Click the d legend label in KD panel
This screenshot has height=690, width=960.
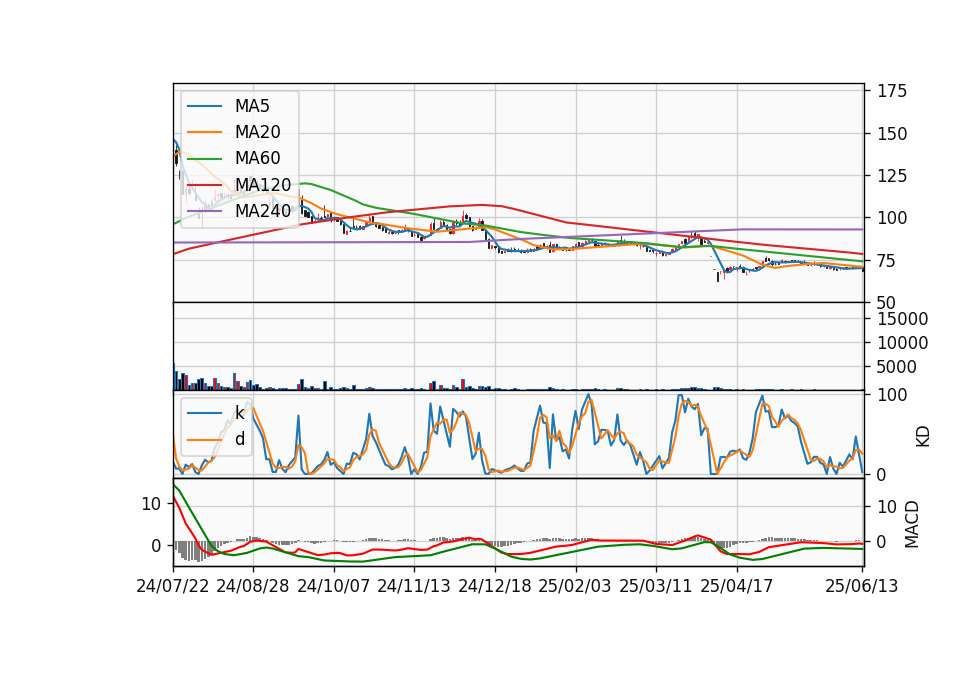pyautogui.click(x=240, y=439)
